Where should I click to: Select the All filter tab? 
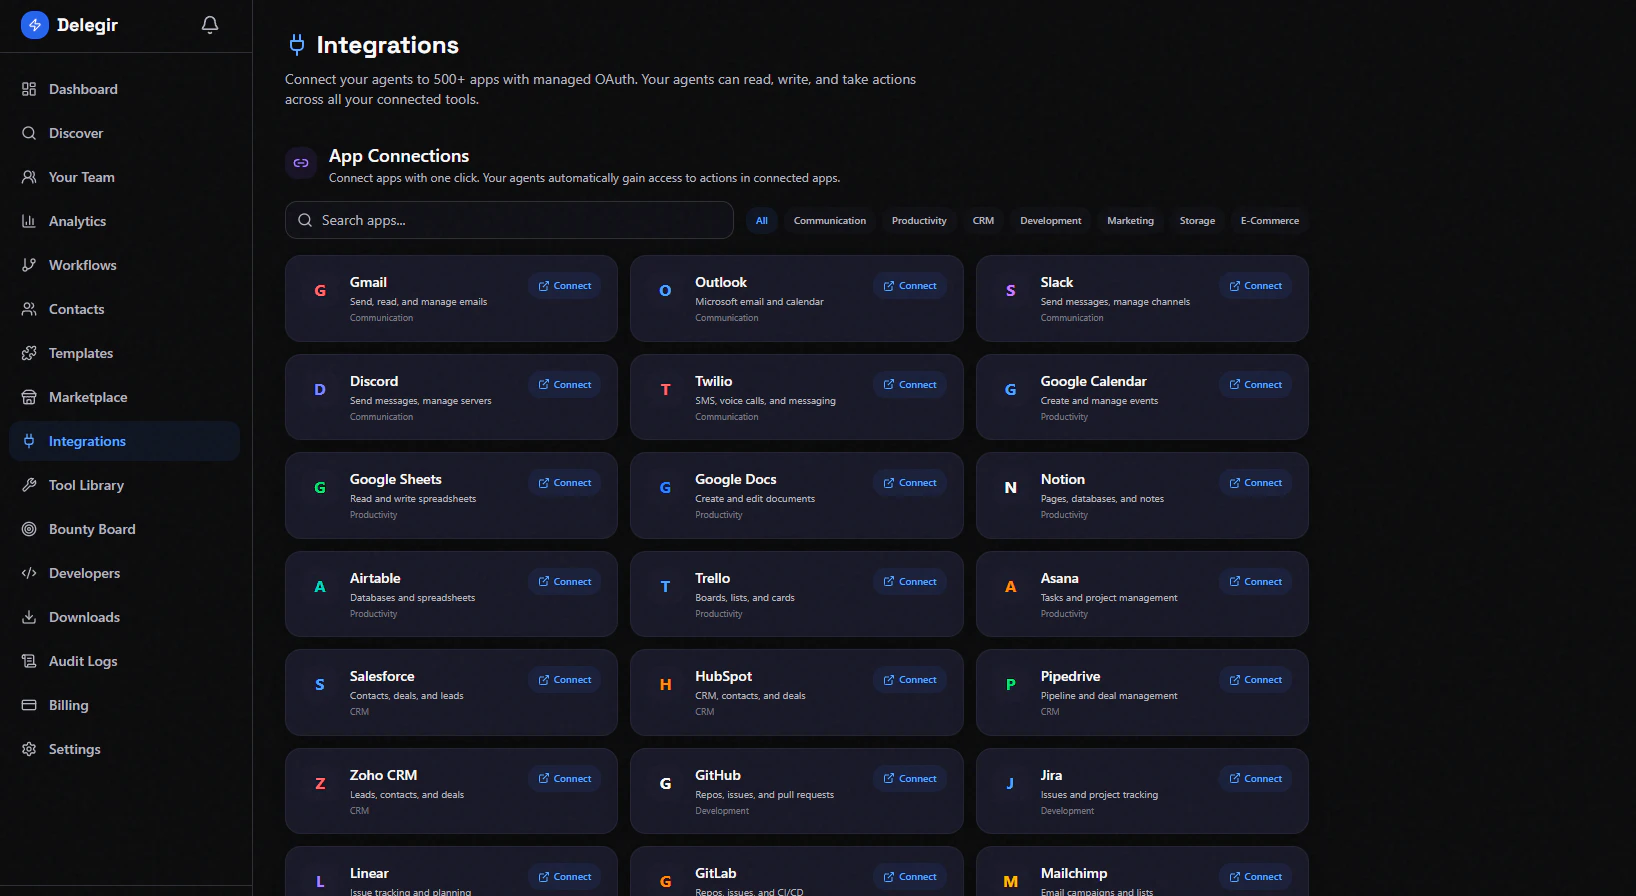[762, 221]
